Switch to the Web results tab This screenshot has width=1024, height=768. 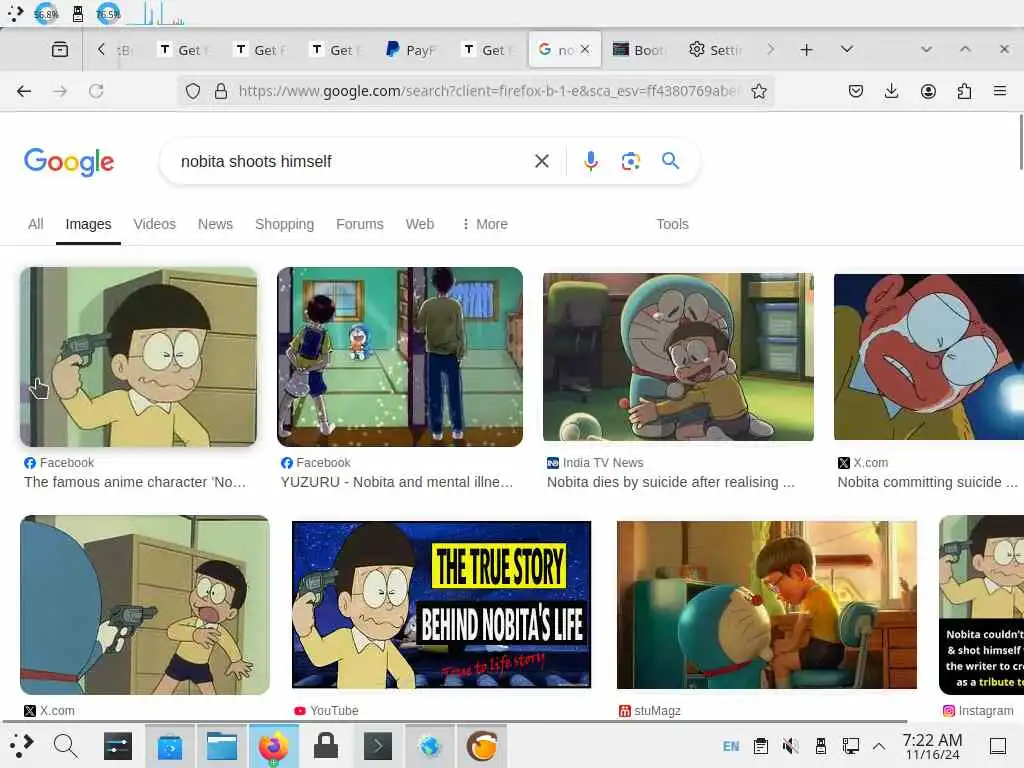[x=420, y=224]
